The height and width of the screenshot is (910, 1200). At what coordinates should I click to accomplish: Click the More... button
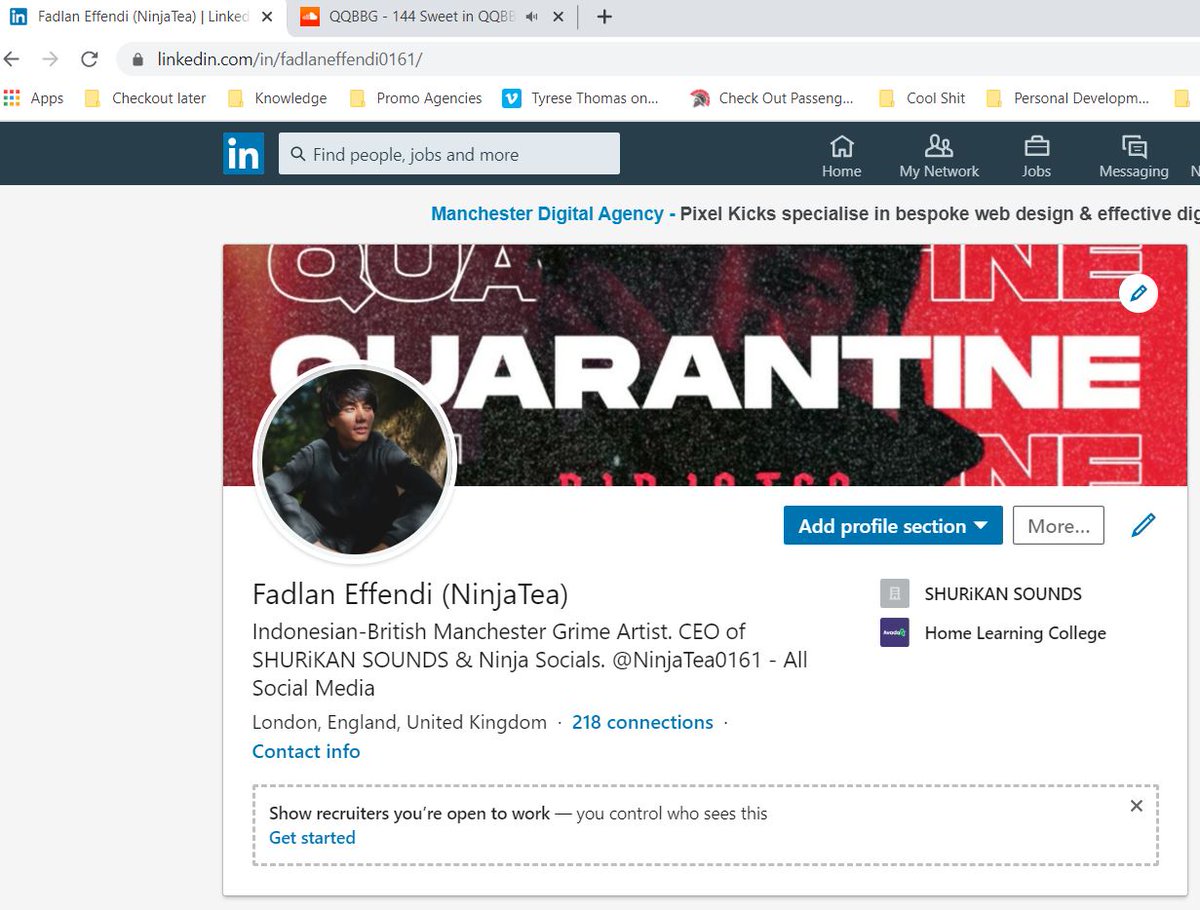(x=1058, y=525)
